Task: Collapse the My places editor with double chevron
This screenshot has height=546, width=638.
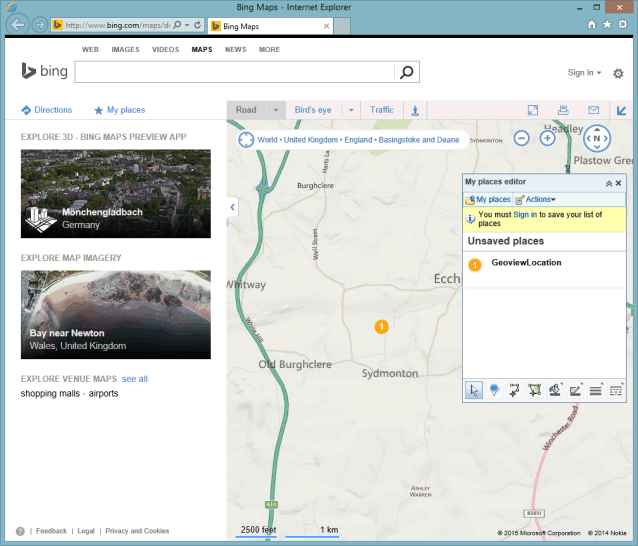Action: coord(609,183)
